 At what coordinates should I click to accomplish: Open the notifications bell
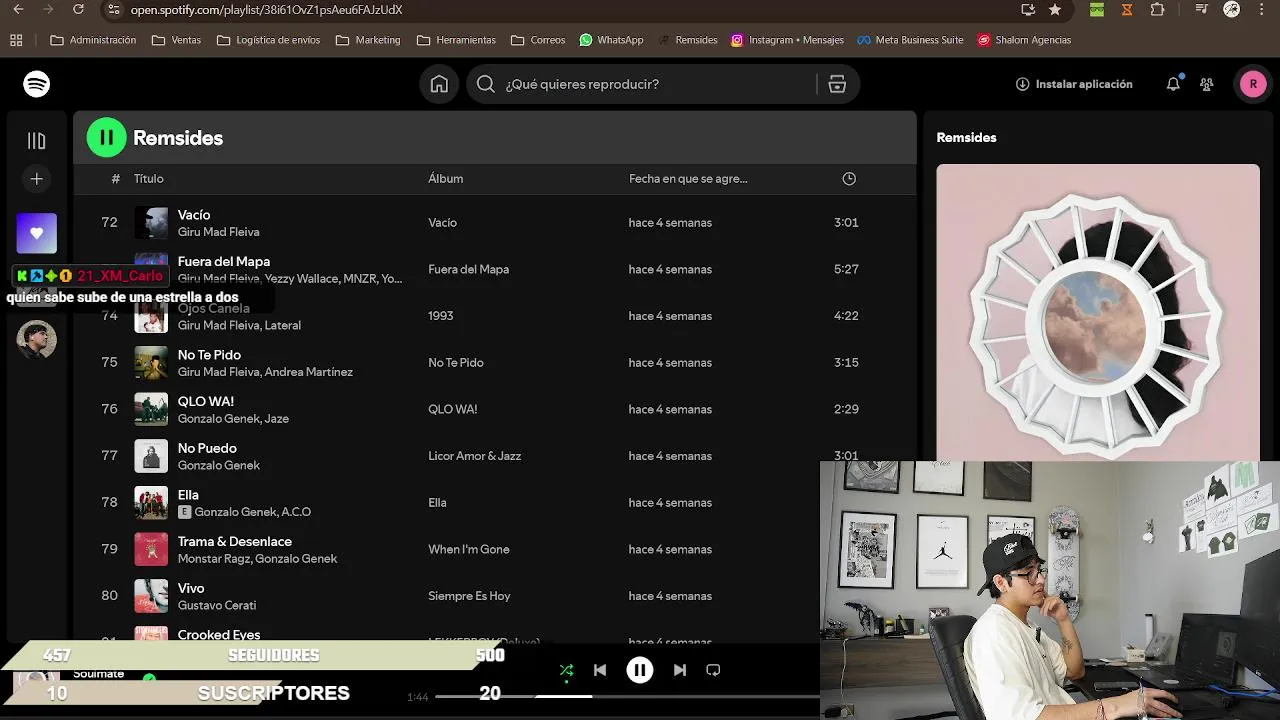click(x=1173, y=84)
